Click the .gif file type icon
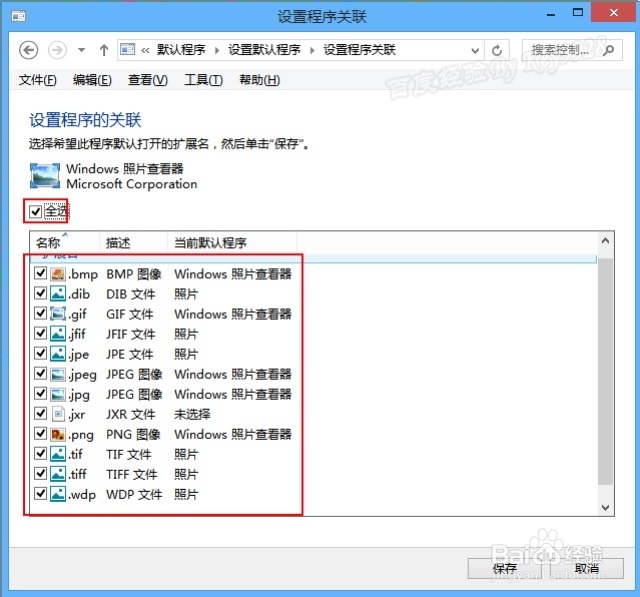 [58, 314]
